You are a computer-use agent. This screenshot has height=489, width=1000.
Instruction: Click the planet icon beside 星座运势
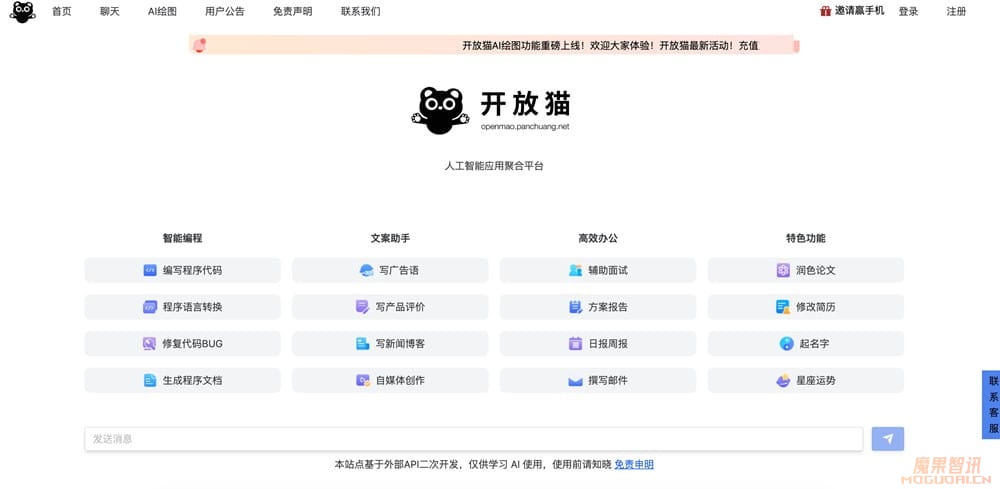(783, 381)
